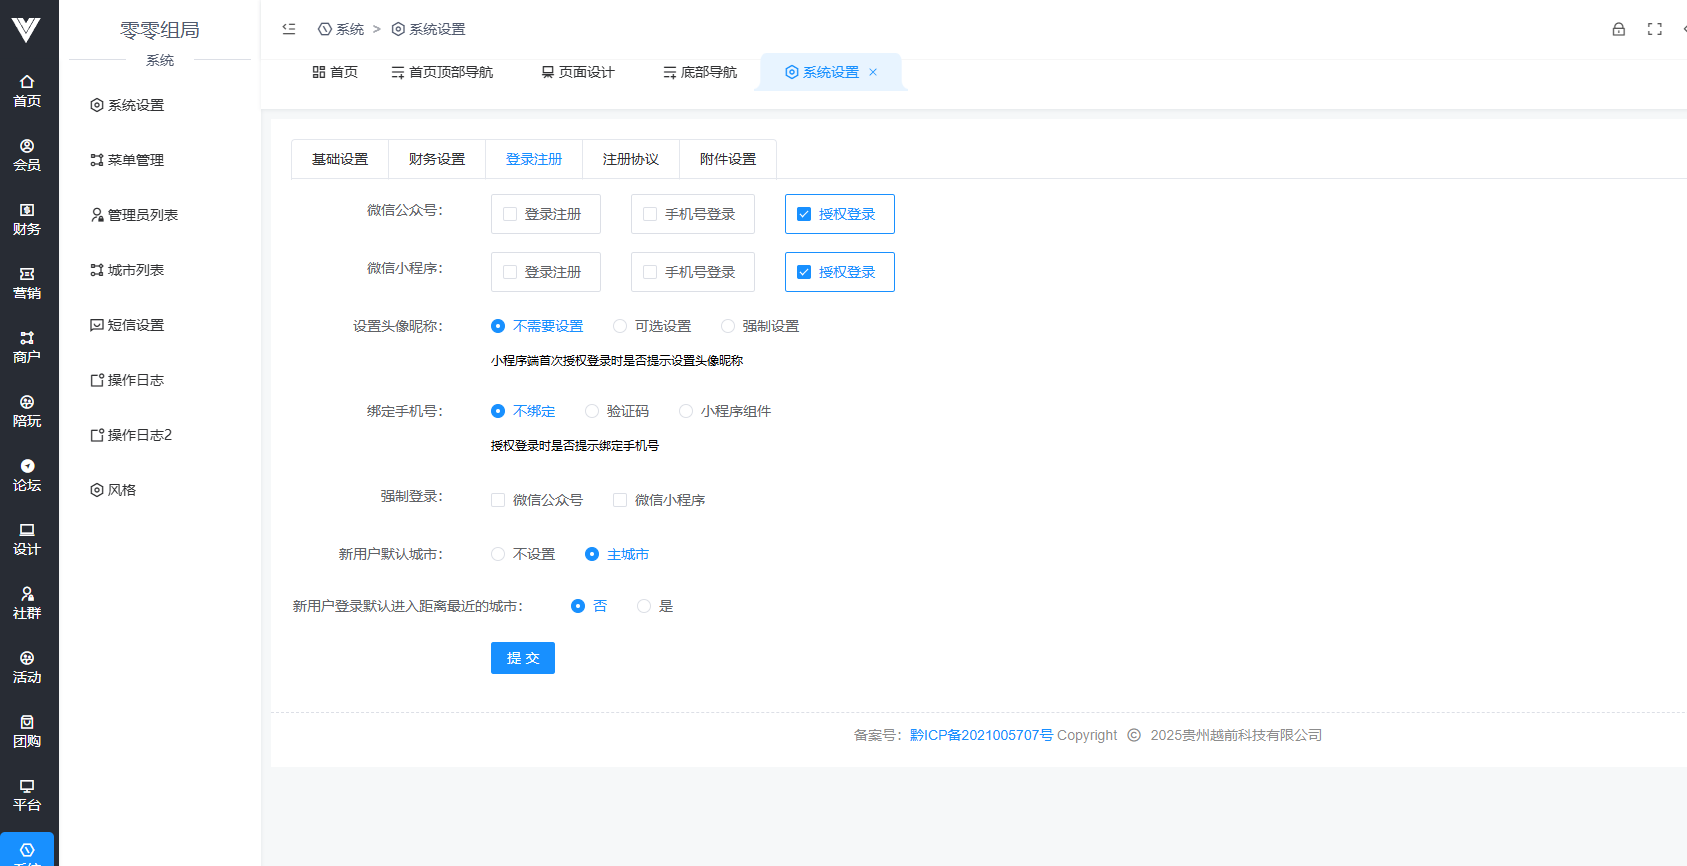
Task: Click the 提交 button
Action: click(522, 658)
